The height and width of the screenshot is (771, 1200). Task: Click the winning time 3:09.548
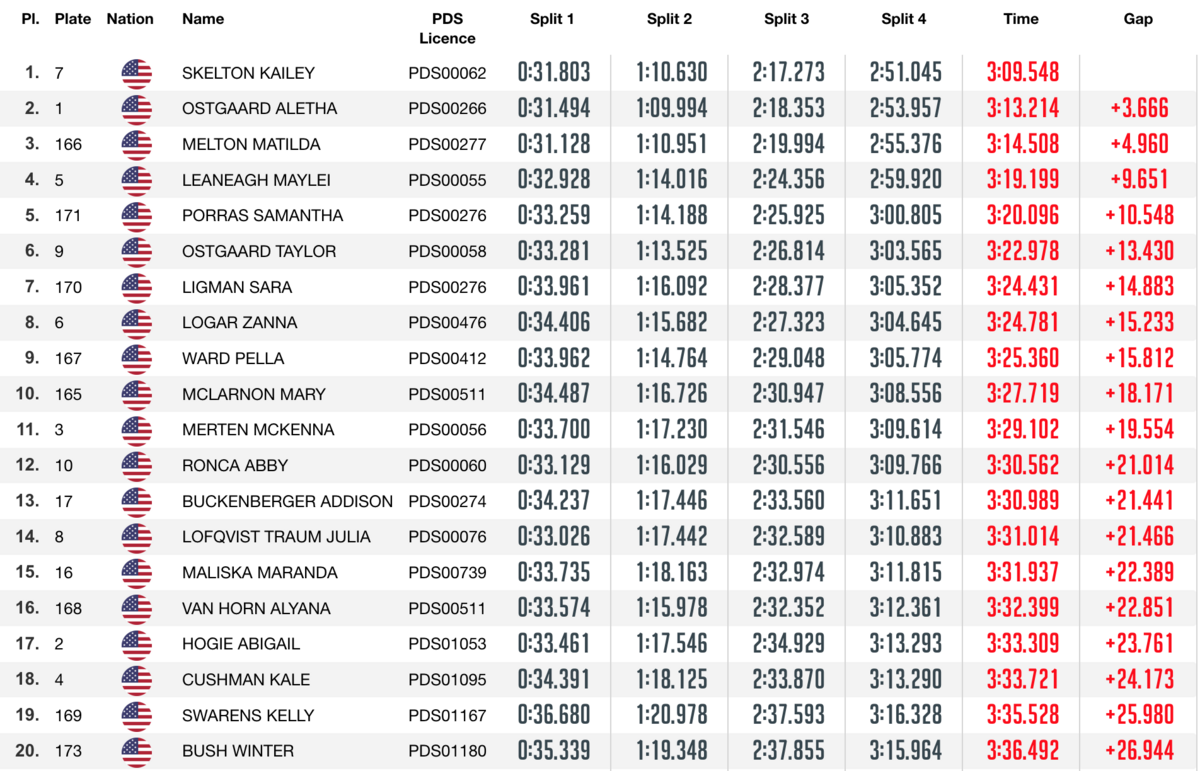[x=1022, y=73]
